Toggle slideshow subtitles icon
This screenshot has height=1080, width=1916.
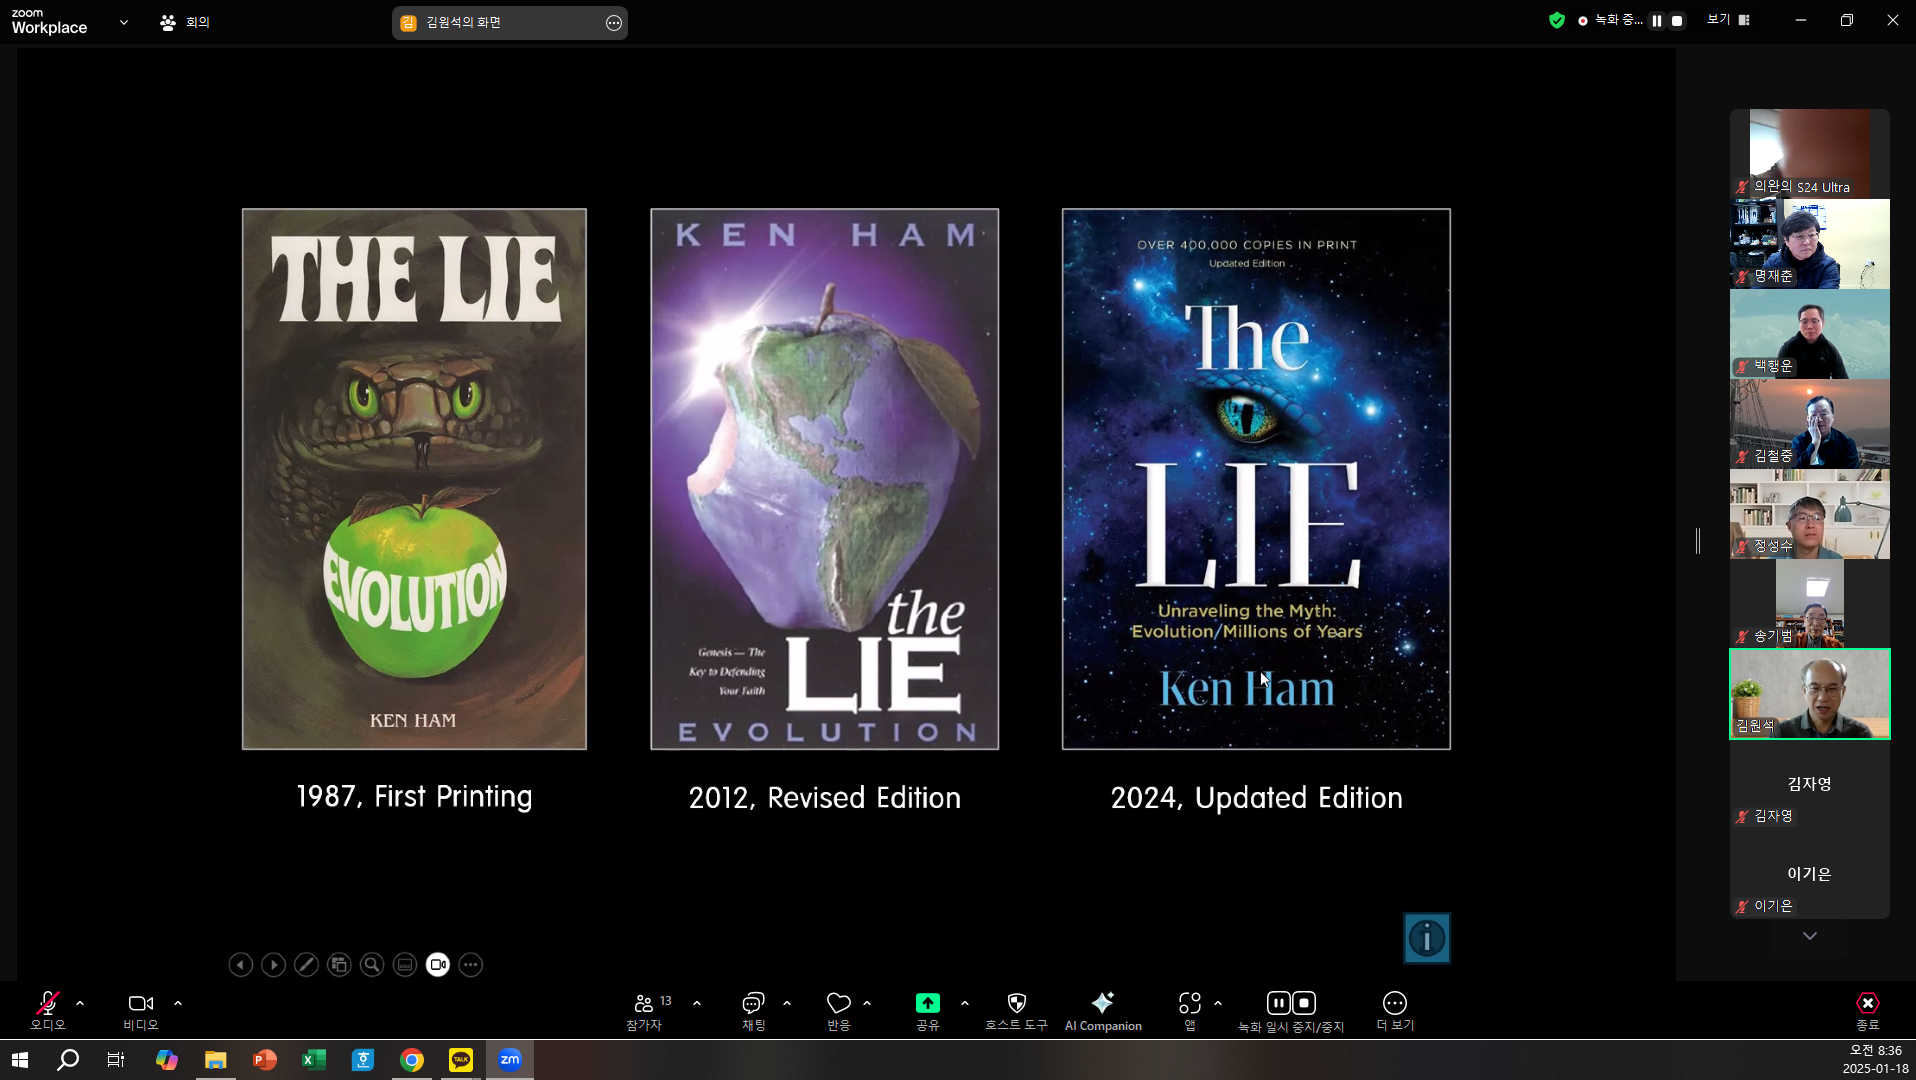[405, 965]
